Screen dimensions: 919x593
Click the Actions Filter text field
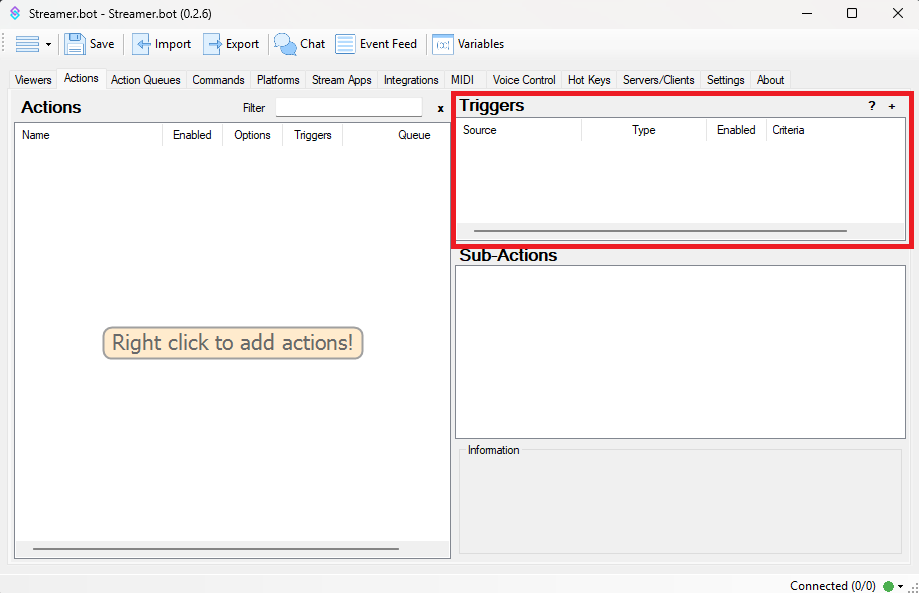point(348,107)
